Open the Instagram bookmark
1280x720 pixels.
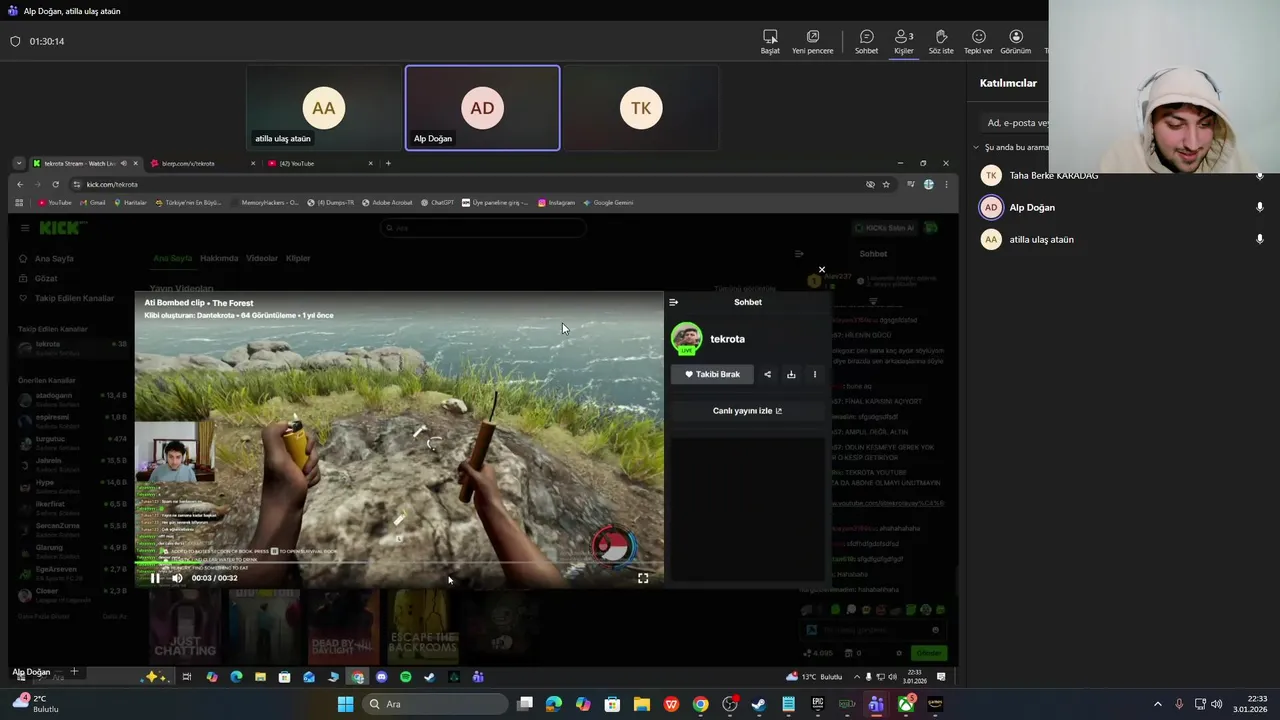coord(556,202)
